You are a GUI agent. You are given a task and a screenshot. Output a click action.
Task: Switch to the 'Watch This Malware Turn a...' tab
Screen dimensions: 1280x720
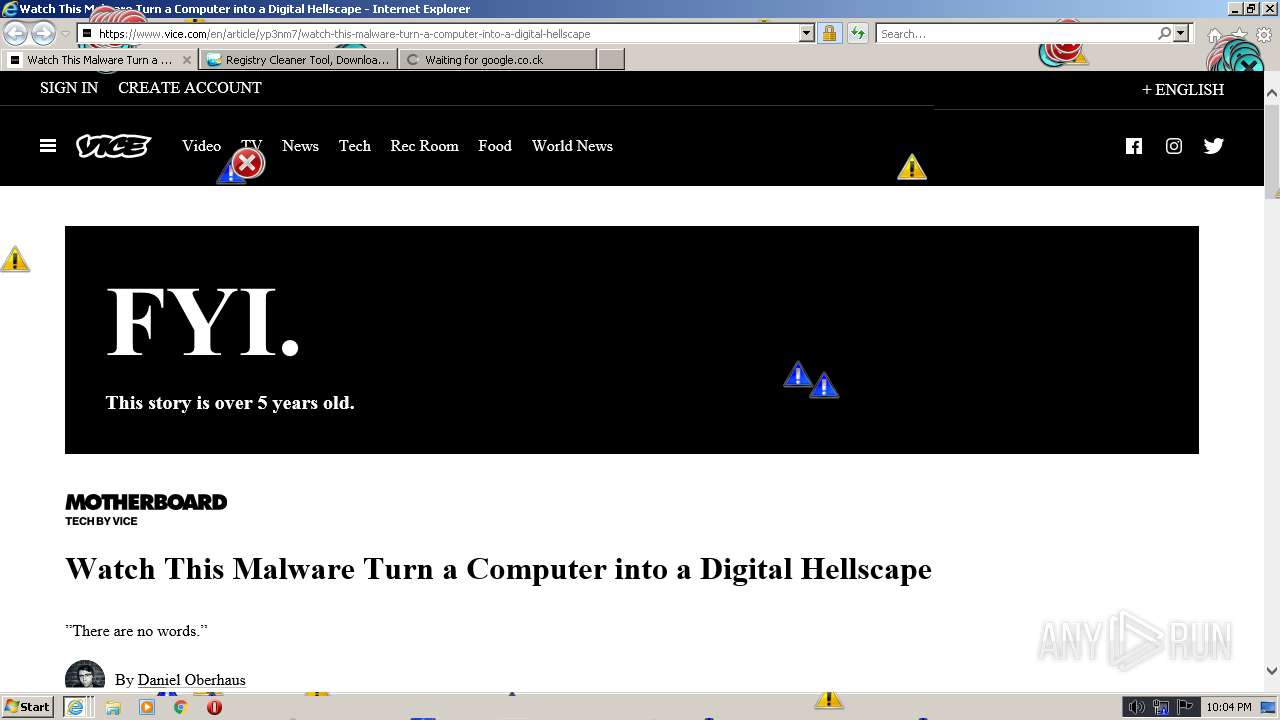[x=98, y=60]
